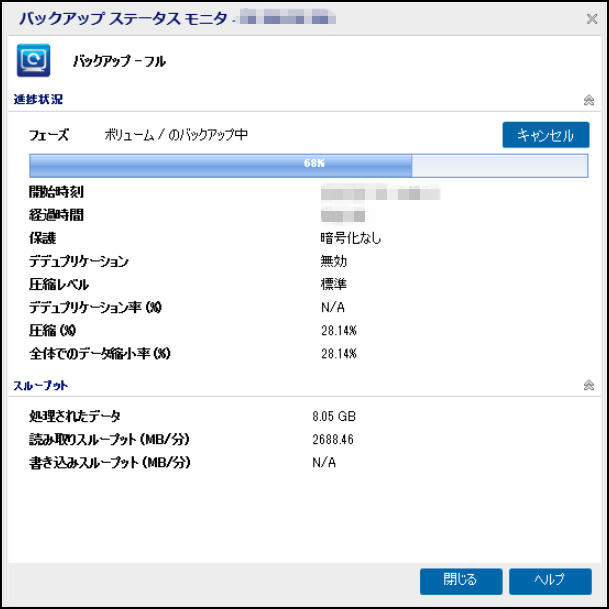The width and height of the screenshot is (609, 609).
Task: Click the デデュプリケーション率 (%) label
Action: coord(95,308)
